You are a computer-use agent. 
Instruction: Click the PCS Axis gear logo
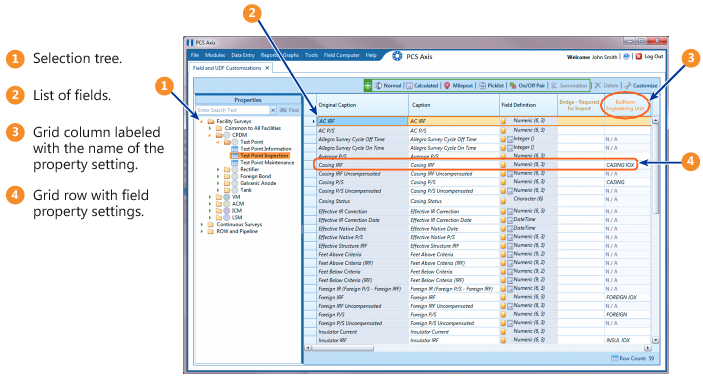click(x=397, y=56)
